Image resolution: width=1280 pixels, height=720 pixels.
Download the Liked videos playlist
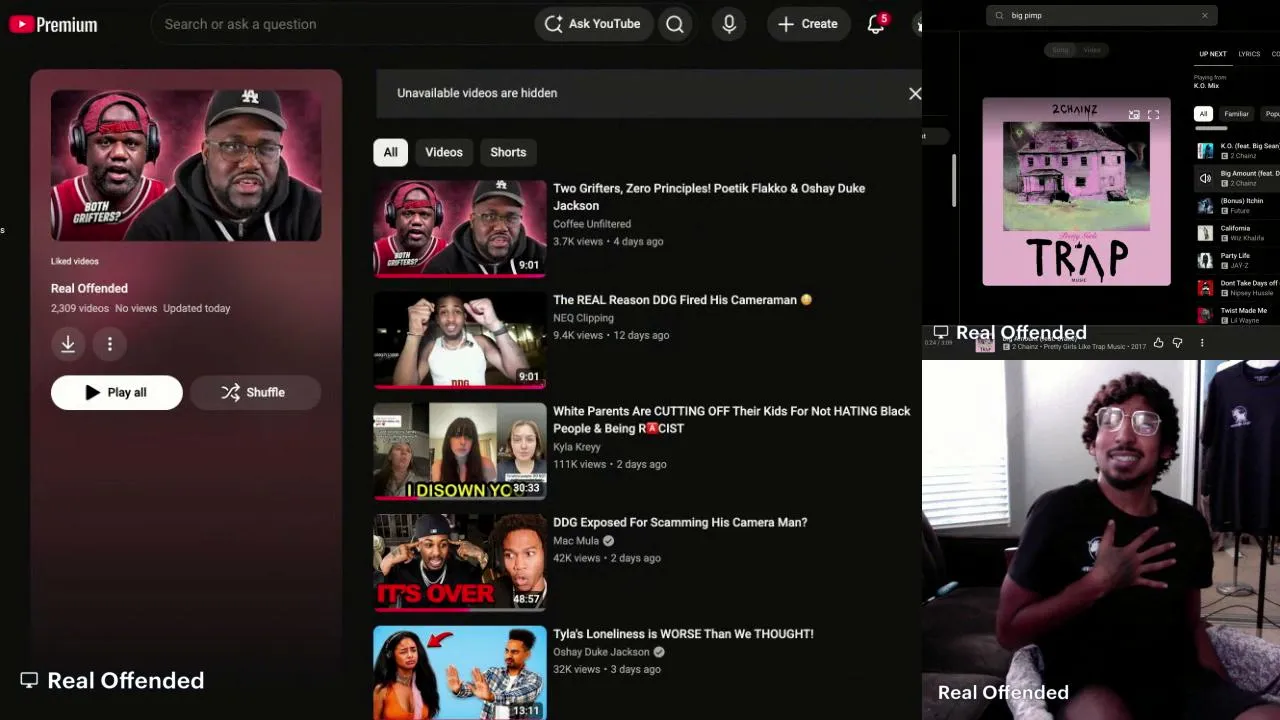[68, 344]
